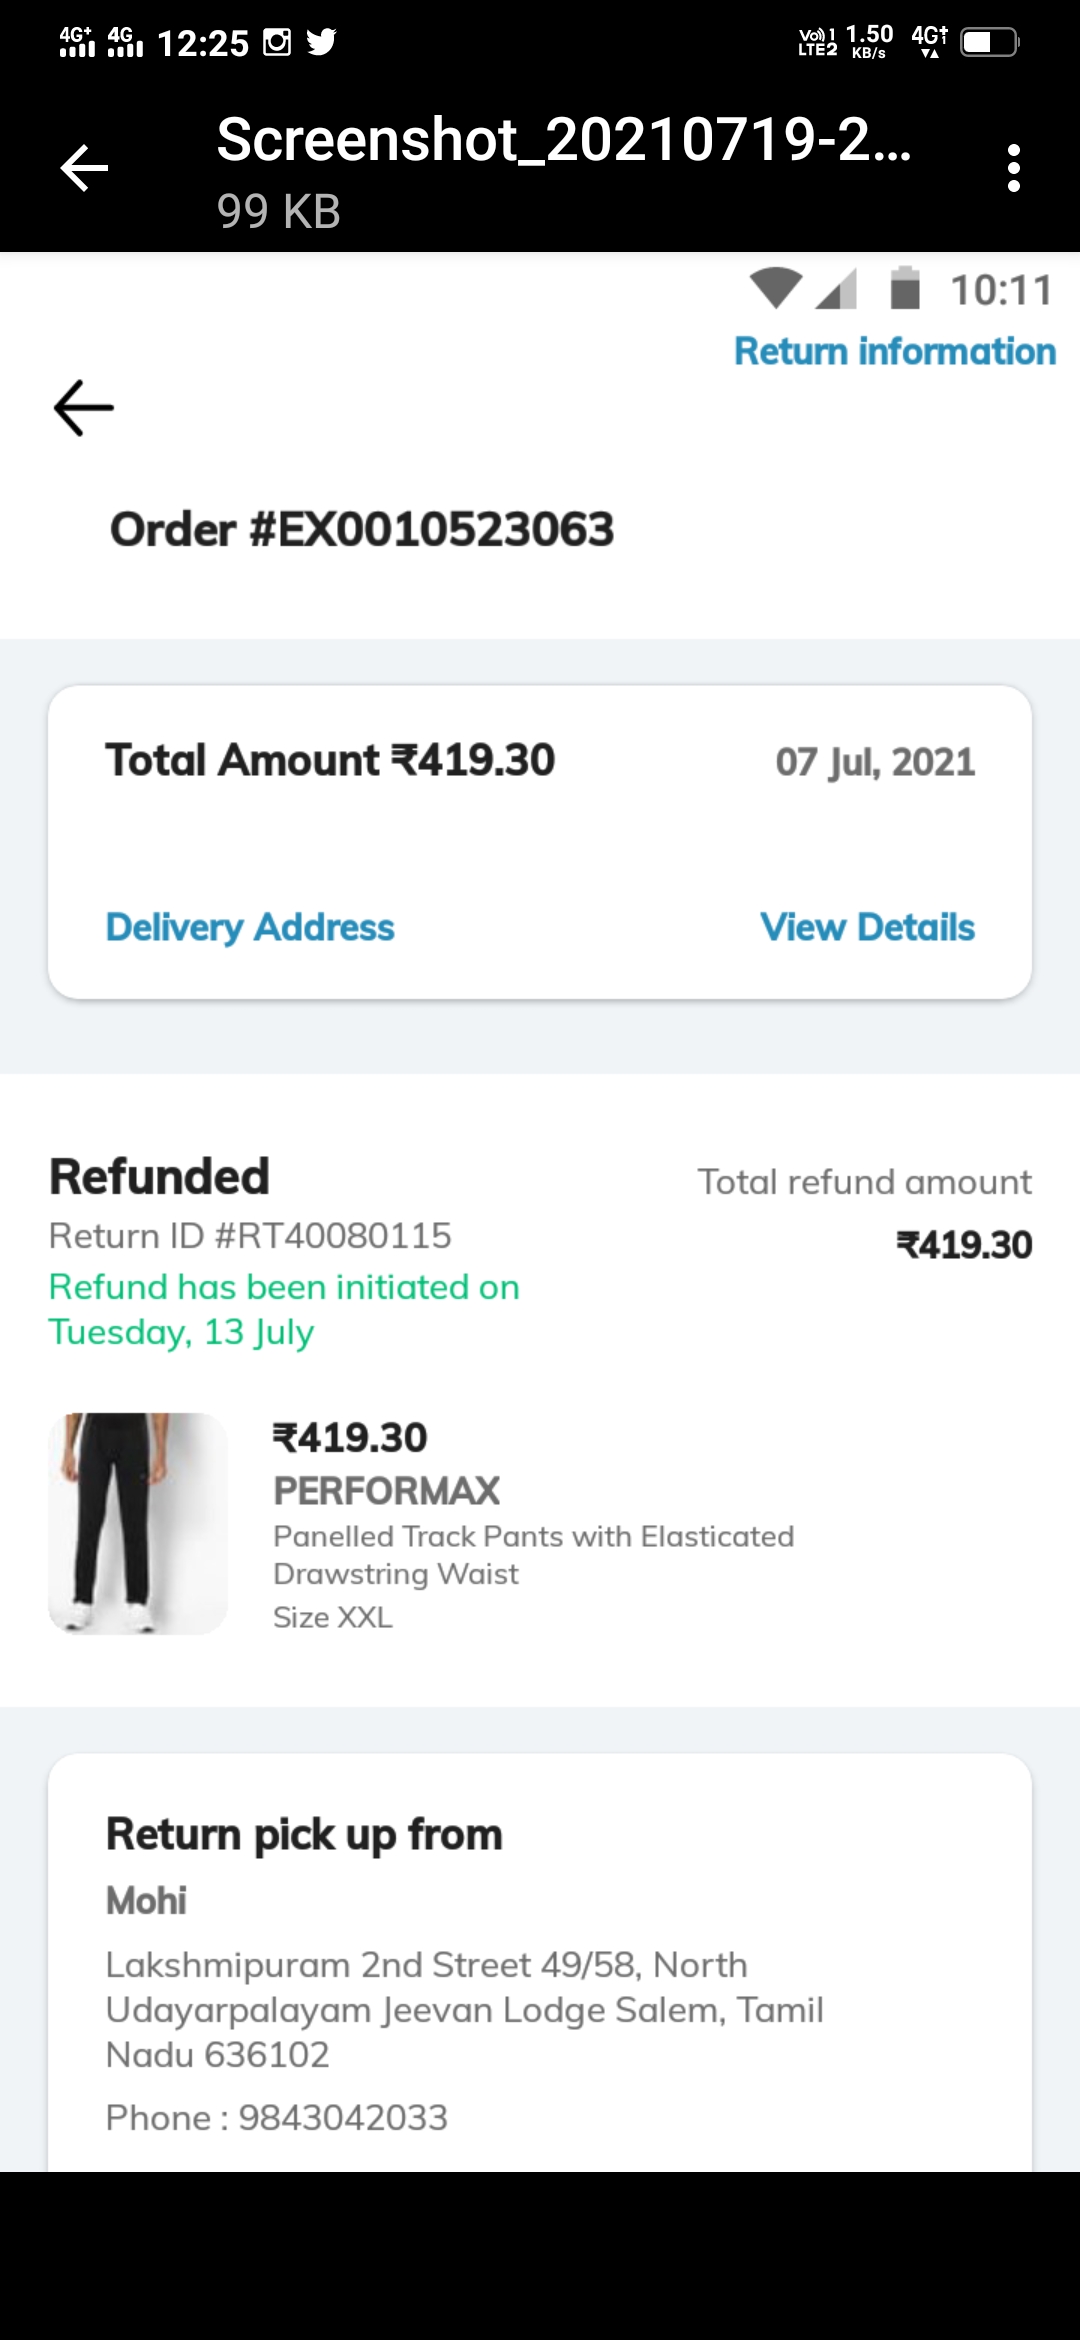Tap the Total Amount ₹419.30 label
1080x2340 pixels.
(x=330, y=760)
